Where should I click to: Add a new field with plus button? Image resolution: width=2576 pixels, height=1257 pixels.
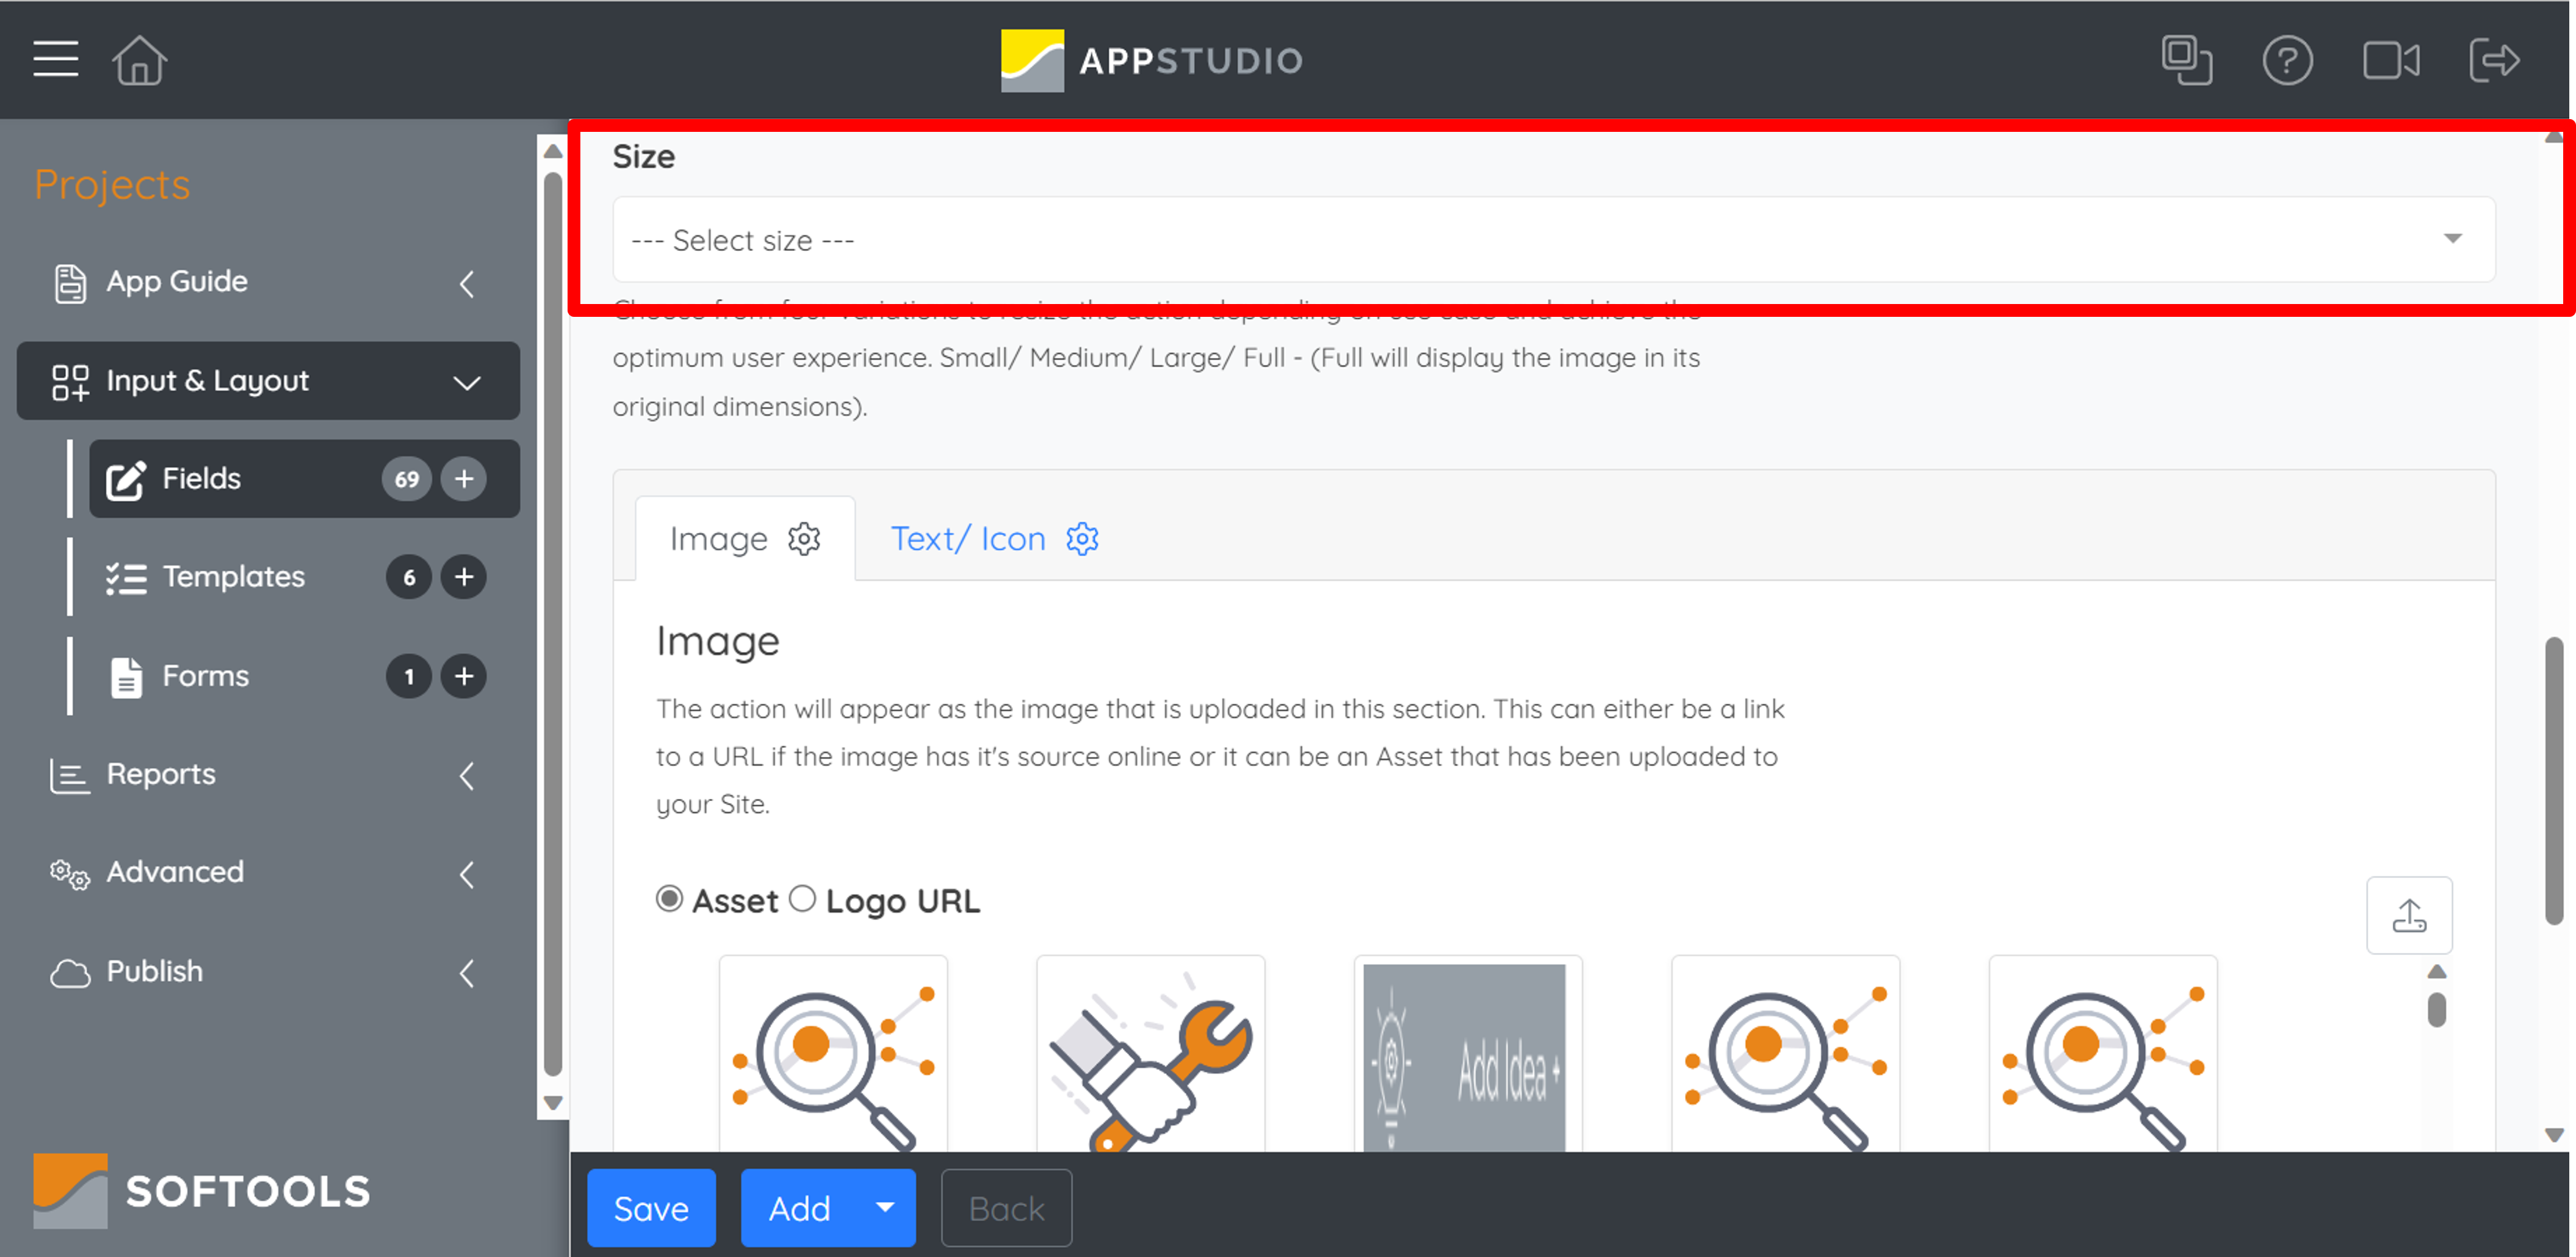point(464,479)
